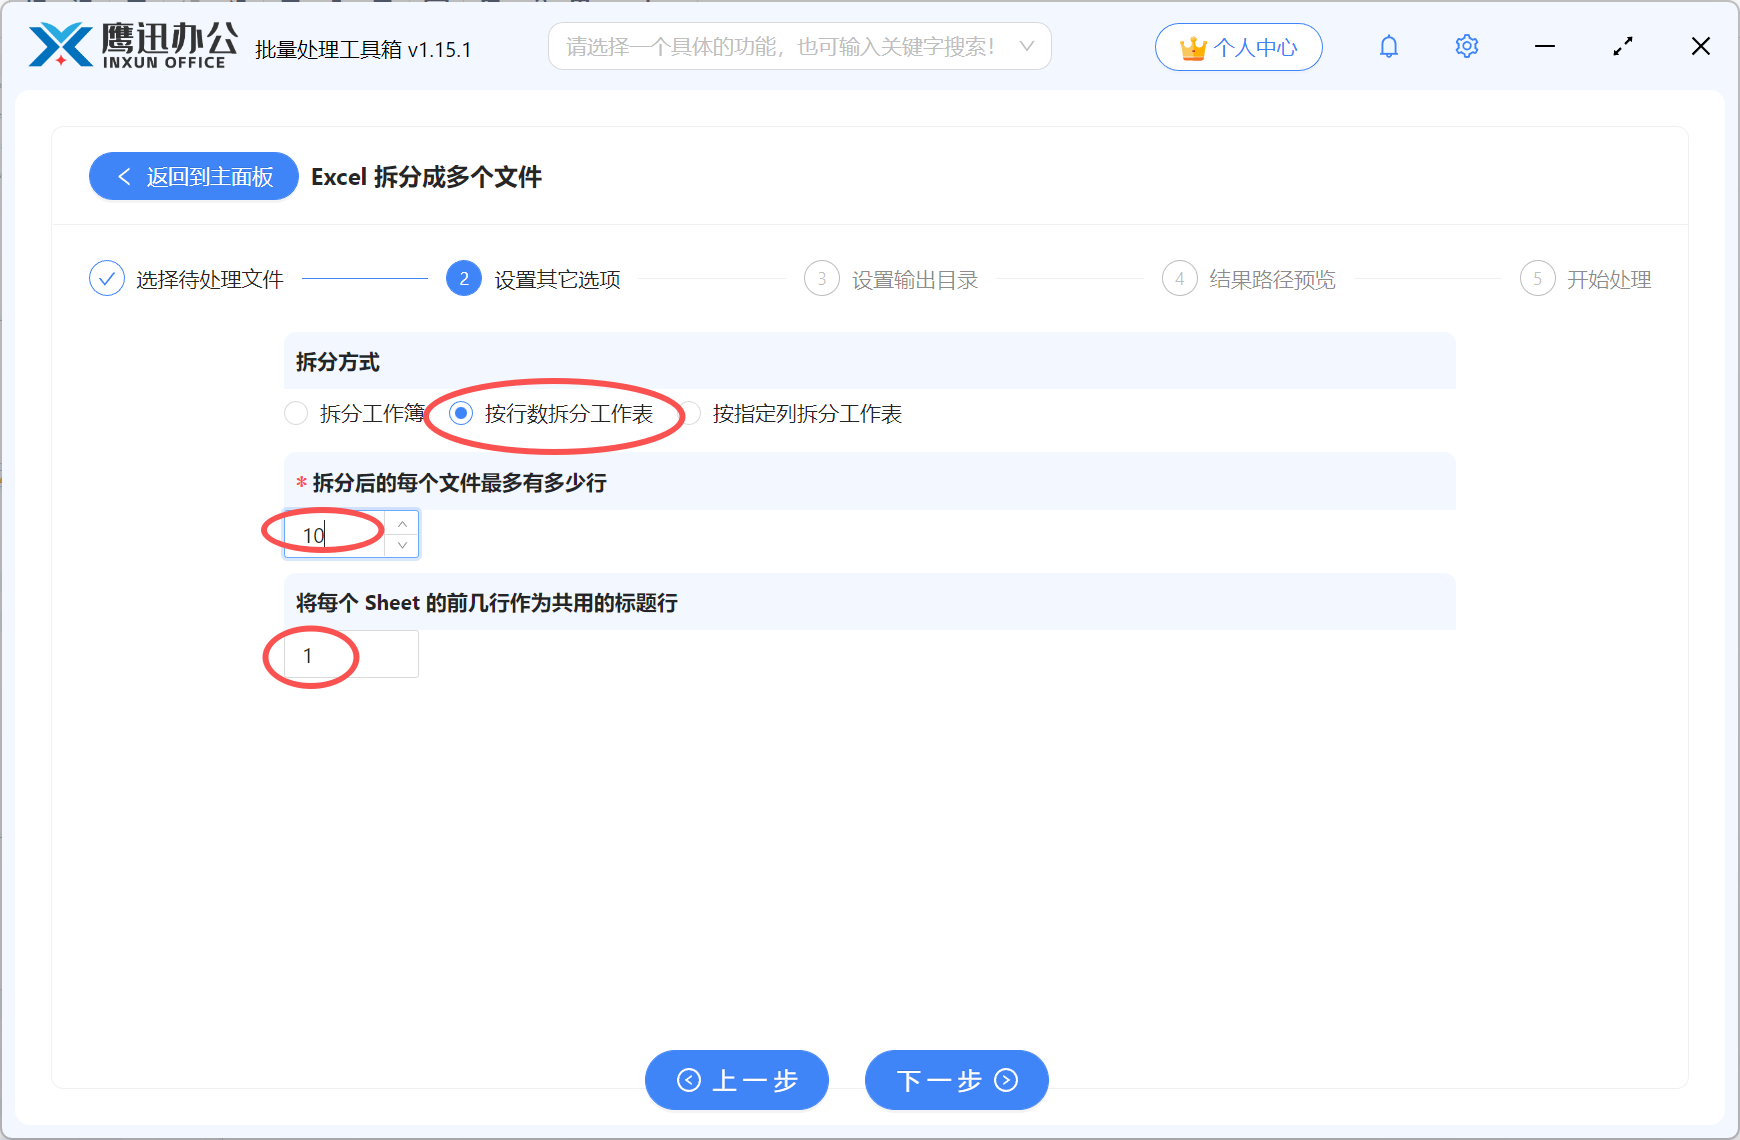
Task: Click the 下一步 button
Action: coord(955,1080)
